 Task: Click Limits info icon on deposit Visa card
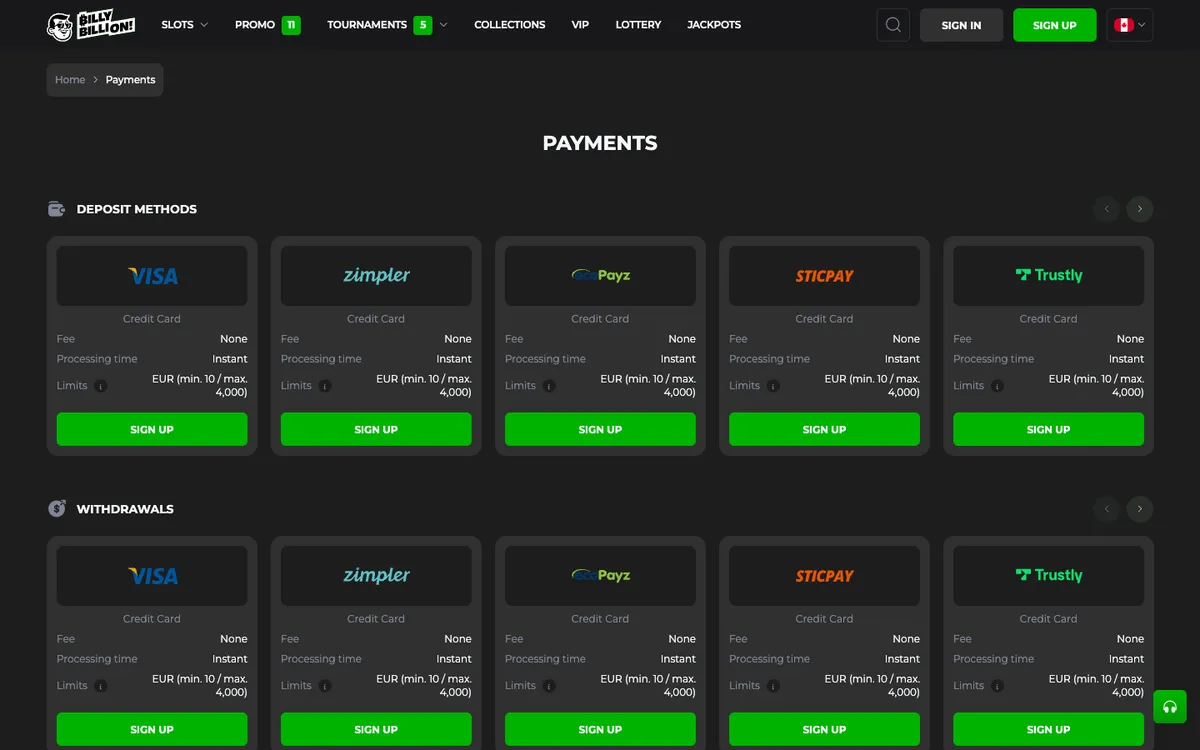(101, 386)
